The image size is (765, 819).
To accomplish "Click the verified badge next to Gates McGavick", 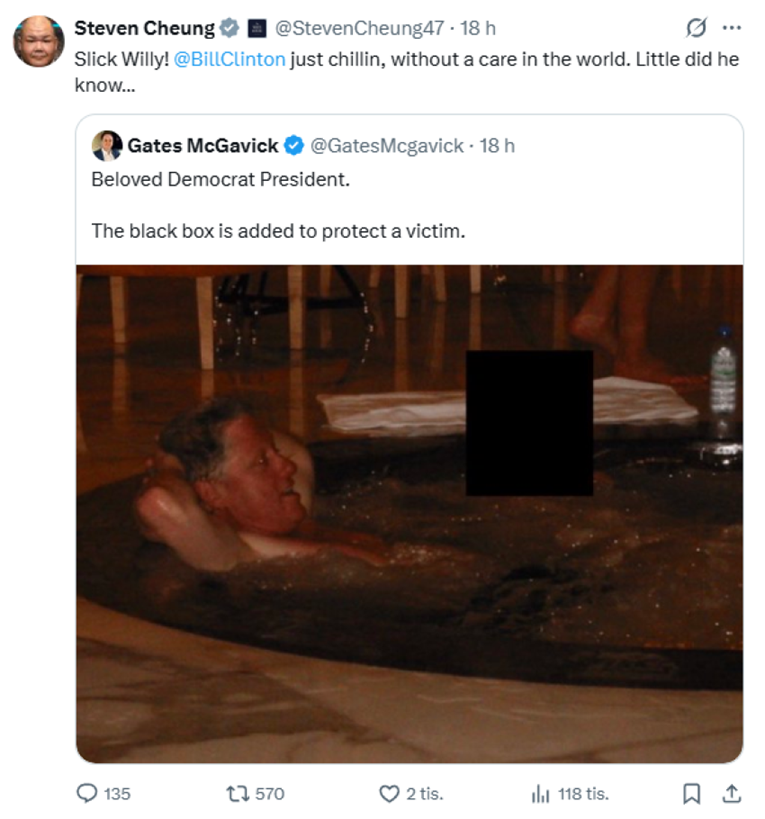I will click(294, 146).
